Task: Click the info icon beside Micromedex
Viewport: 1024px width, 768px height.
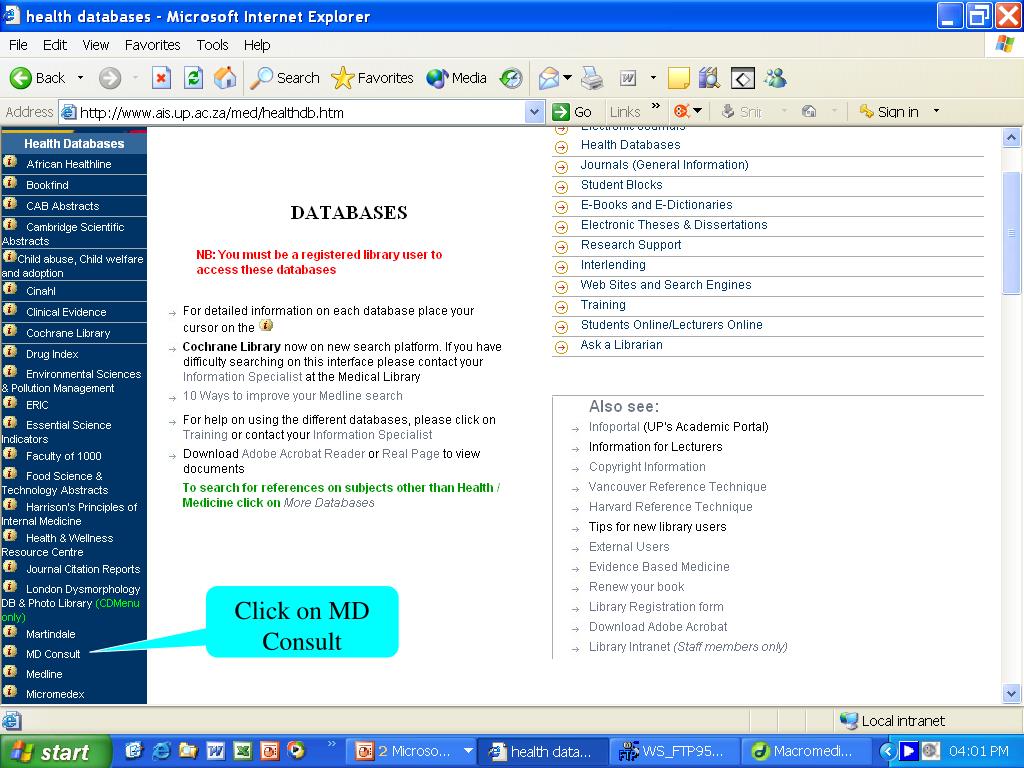Action: [x=10, y=692]
